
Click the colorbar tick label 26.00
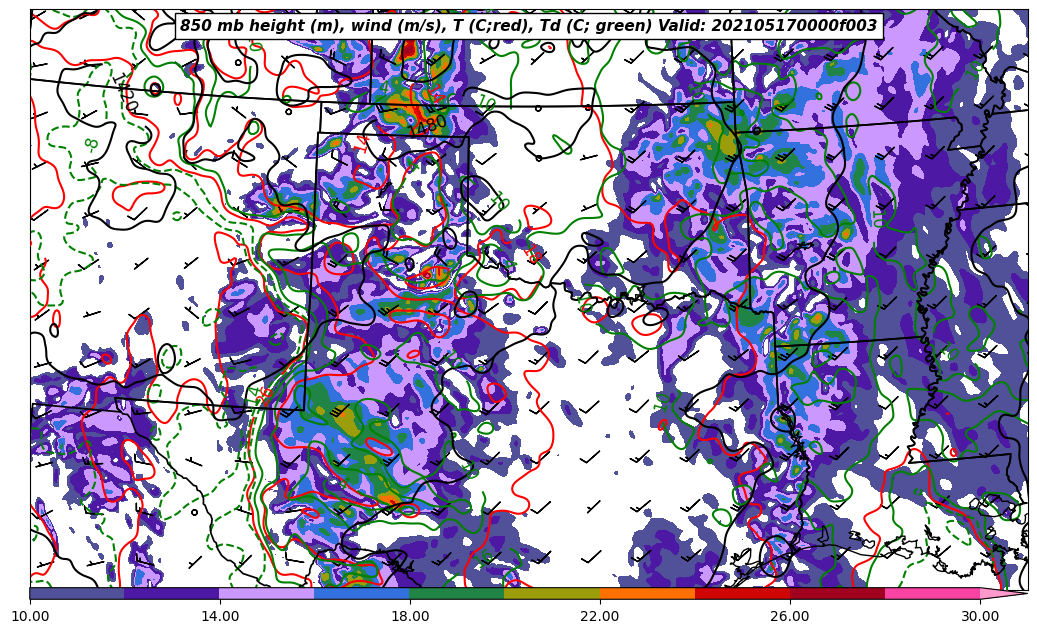(790, 616)
